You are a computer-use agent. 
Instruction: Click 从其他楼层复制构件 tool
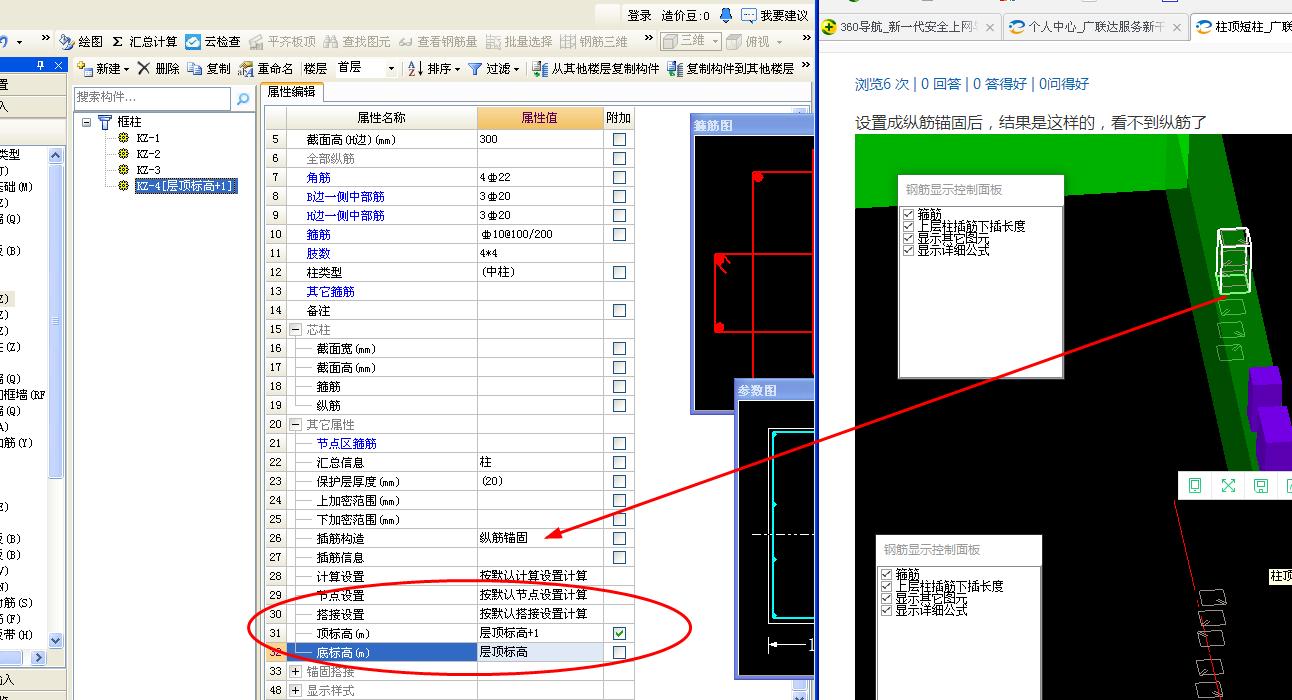[x=596, y=69]
